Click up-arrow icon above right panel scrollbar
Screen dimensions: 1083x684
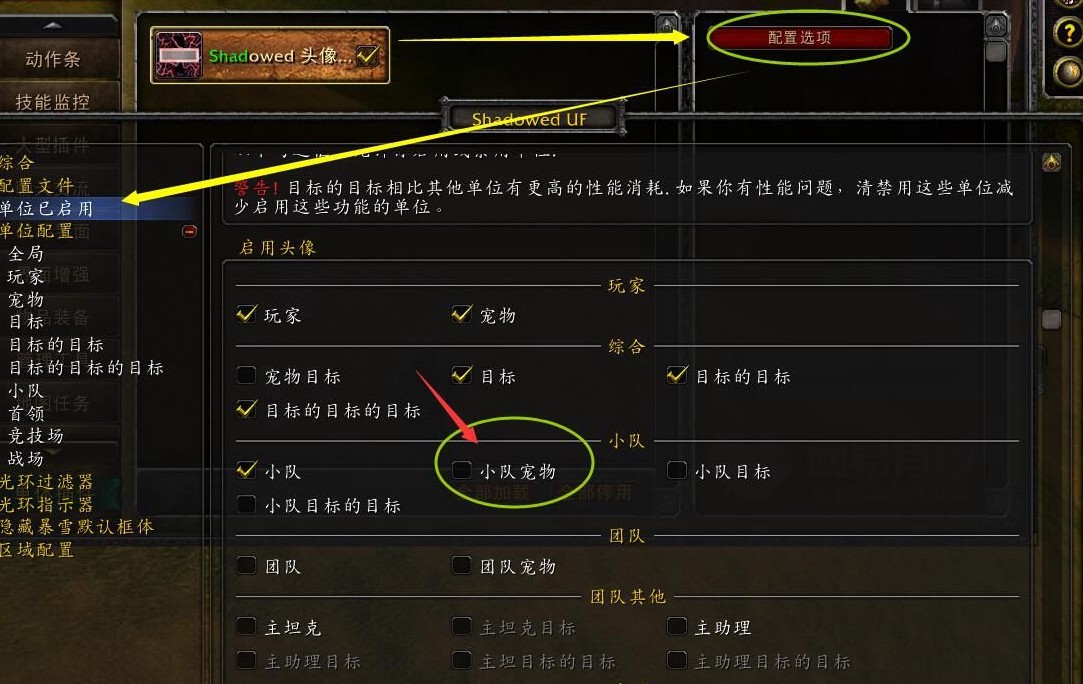(x=996, y=27)
